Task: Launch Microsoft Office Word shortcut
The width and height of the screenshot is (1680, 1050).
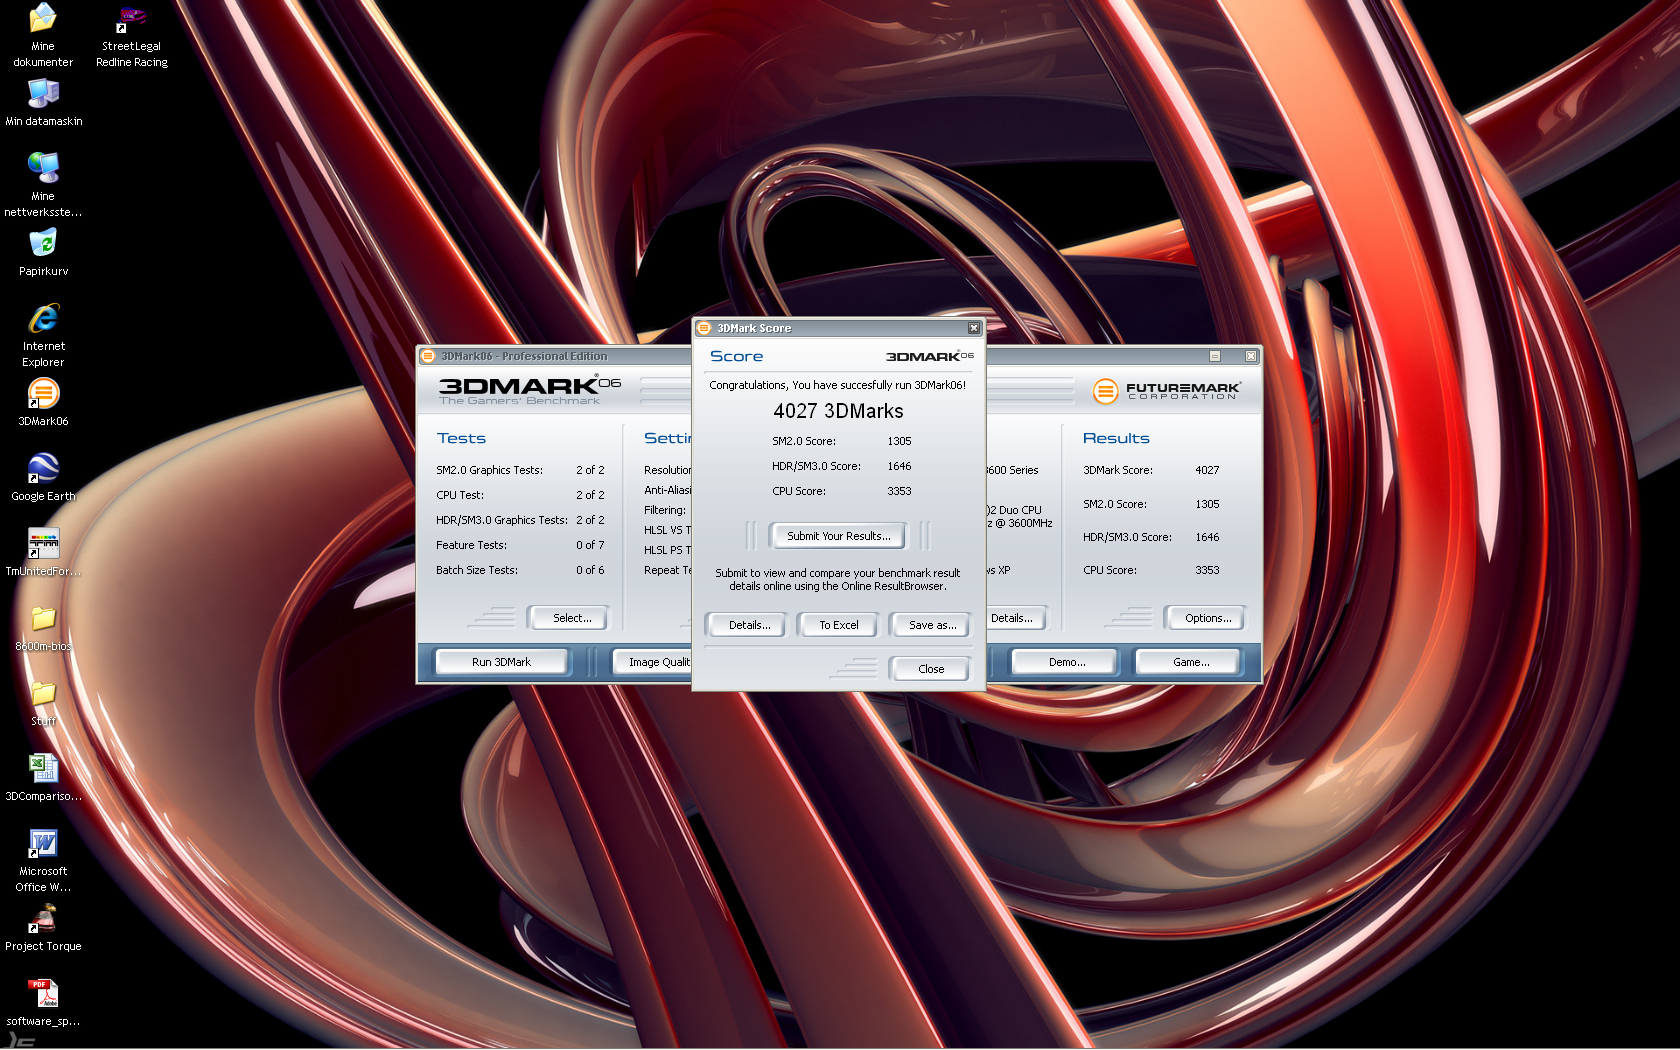Action: (x=43, y=861)
